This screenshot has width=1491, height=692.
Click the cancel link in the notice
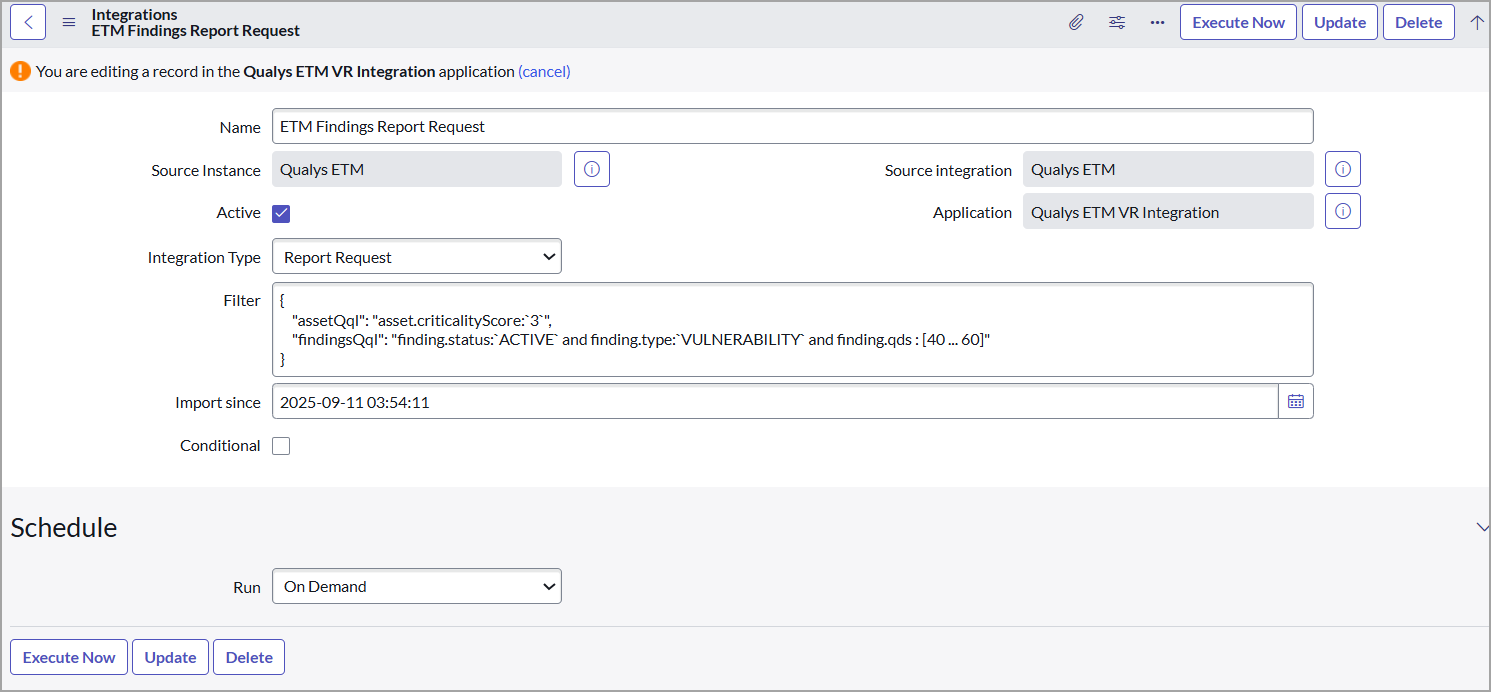click(x=544, y=71)
